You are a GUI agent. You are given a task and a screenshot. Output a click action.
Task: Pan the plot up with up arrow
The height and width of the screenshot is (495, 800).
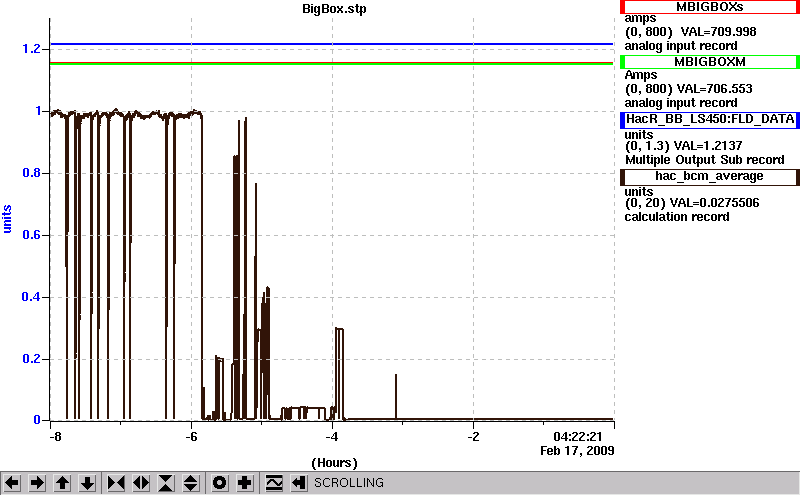point(62,483)
